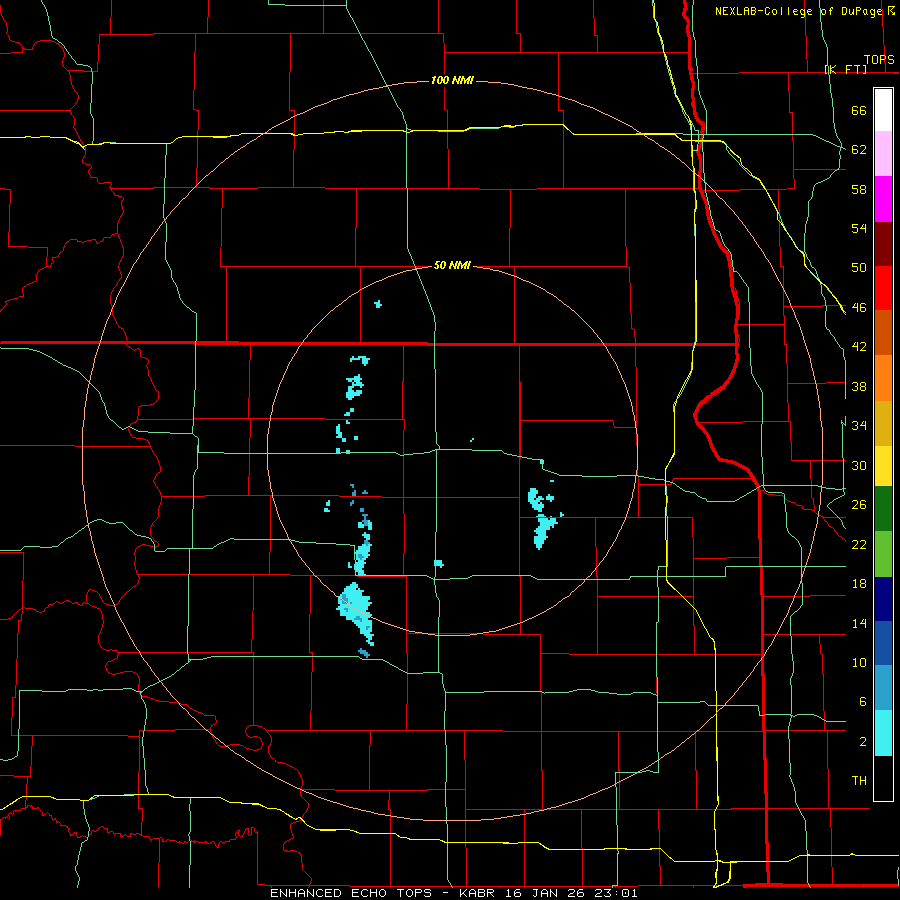Select the 'NEXLAB-College of DuPage' credit text
The width and height of the screenshot is (900, 900).
tap(798, 11)
